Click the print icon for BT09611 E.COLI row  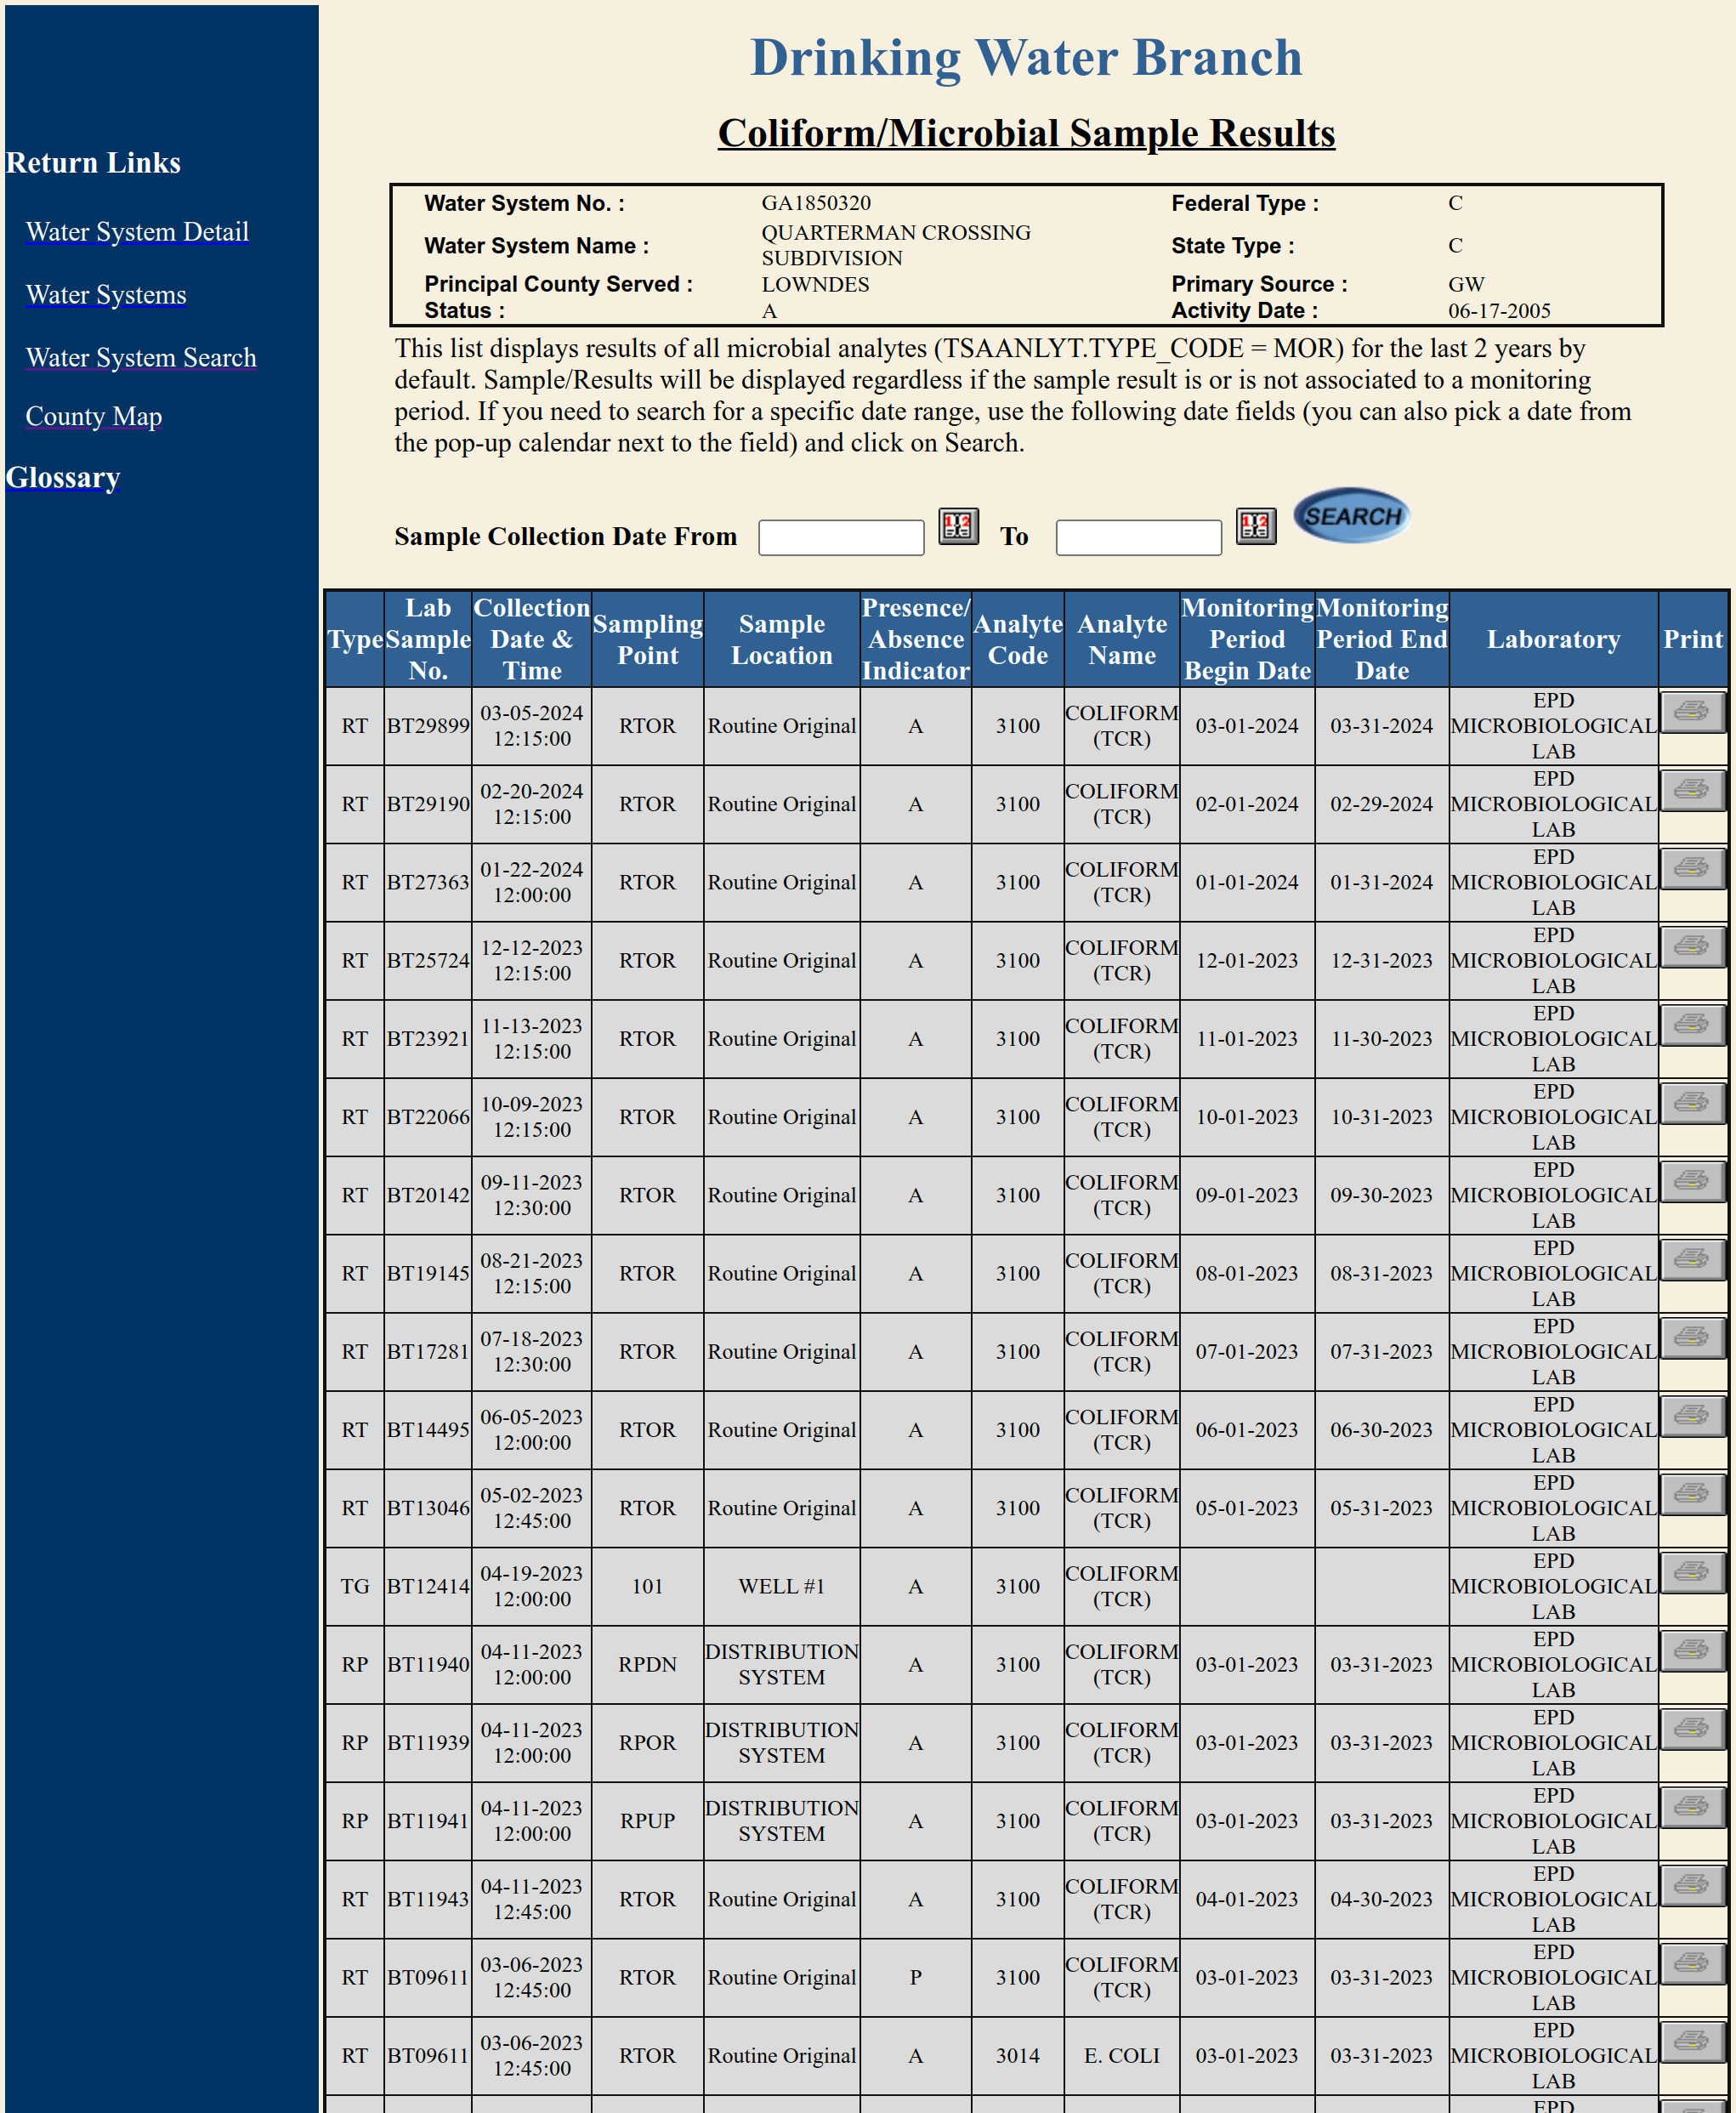point(1690,2039)
